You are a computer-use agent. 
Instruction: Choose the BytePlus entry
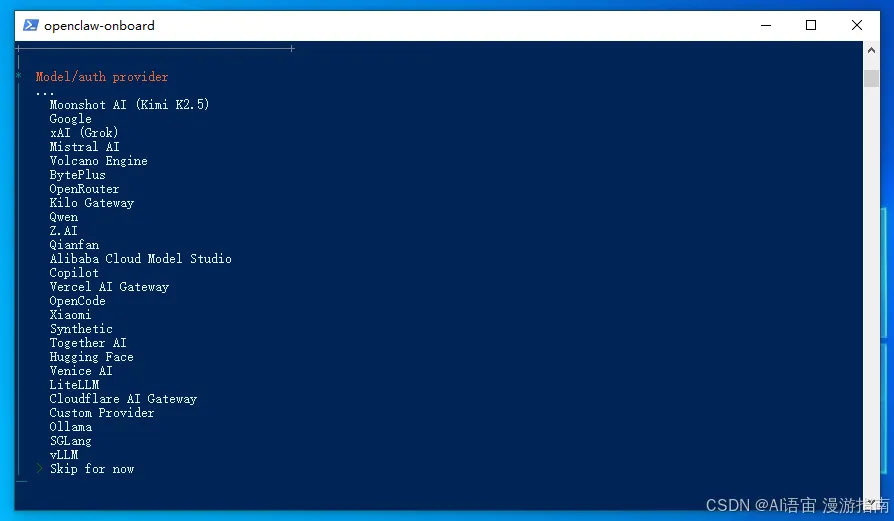78,175
